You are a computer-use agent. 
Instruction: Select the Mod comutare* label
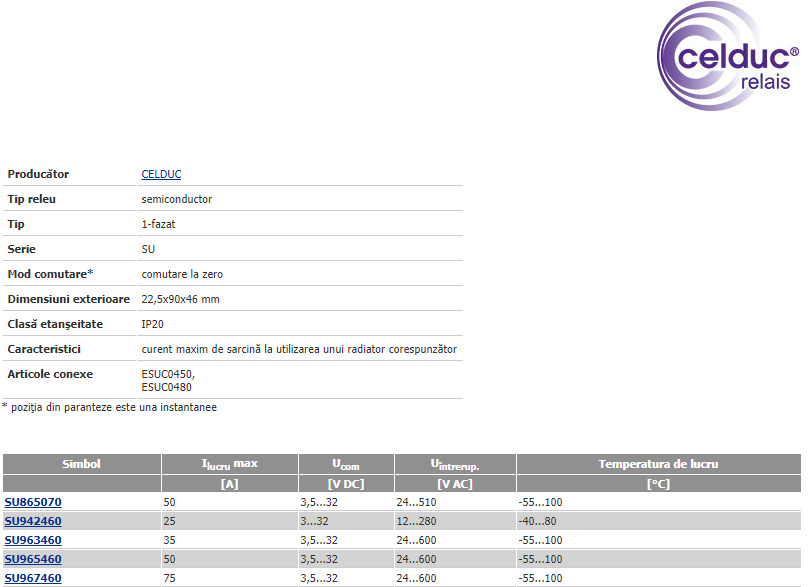[50, 274]
